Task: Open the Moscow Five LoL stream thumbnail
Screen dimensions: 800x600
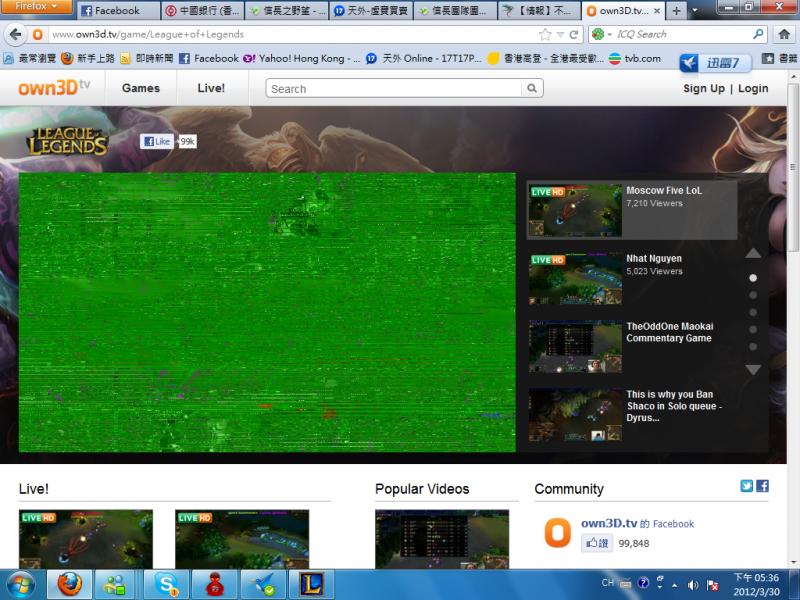Action: [575, 209]
